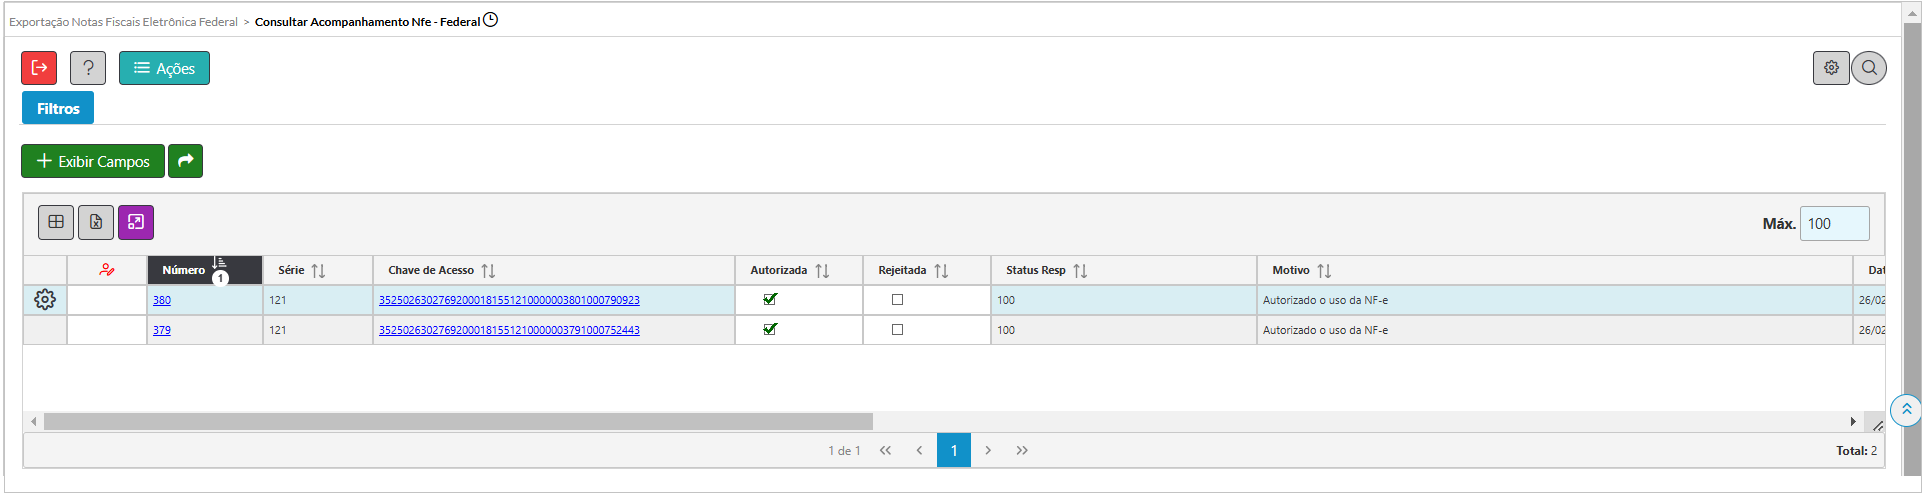Open row 380 gear options icon

tap(45, 300)
